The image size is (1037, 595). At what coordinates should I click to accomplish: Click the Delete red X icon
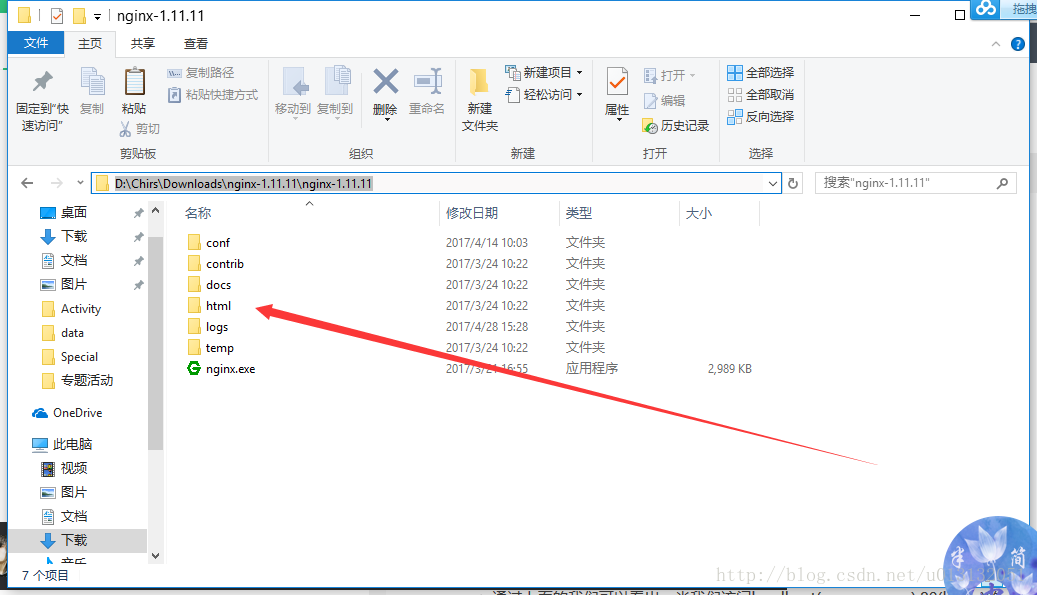(386, 82)
